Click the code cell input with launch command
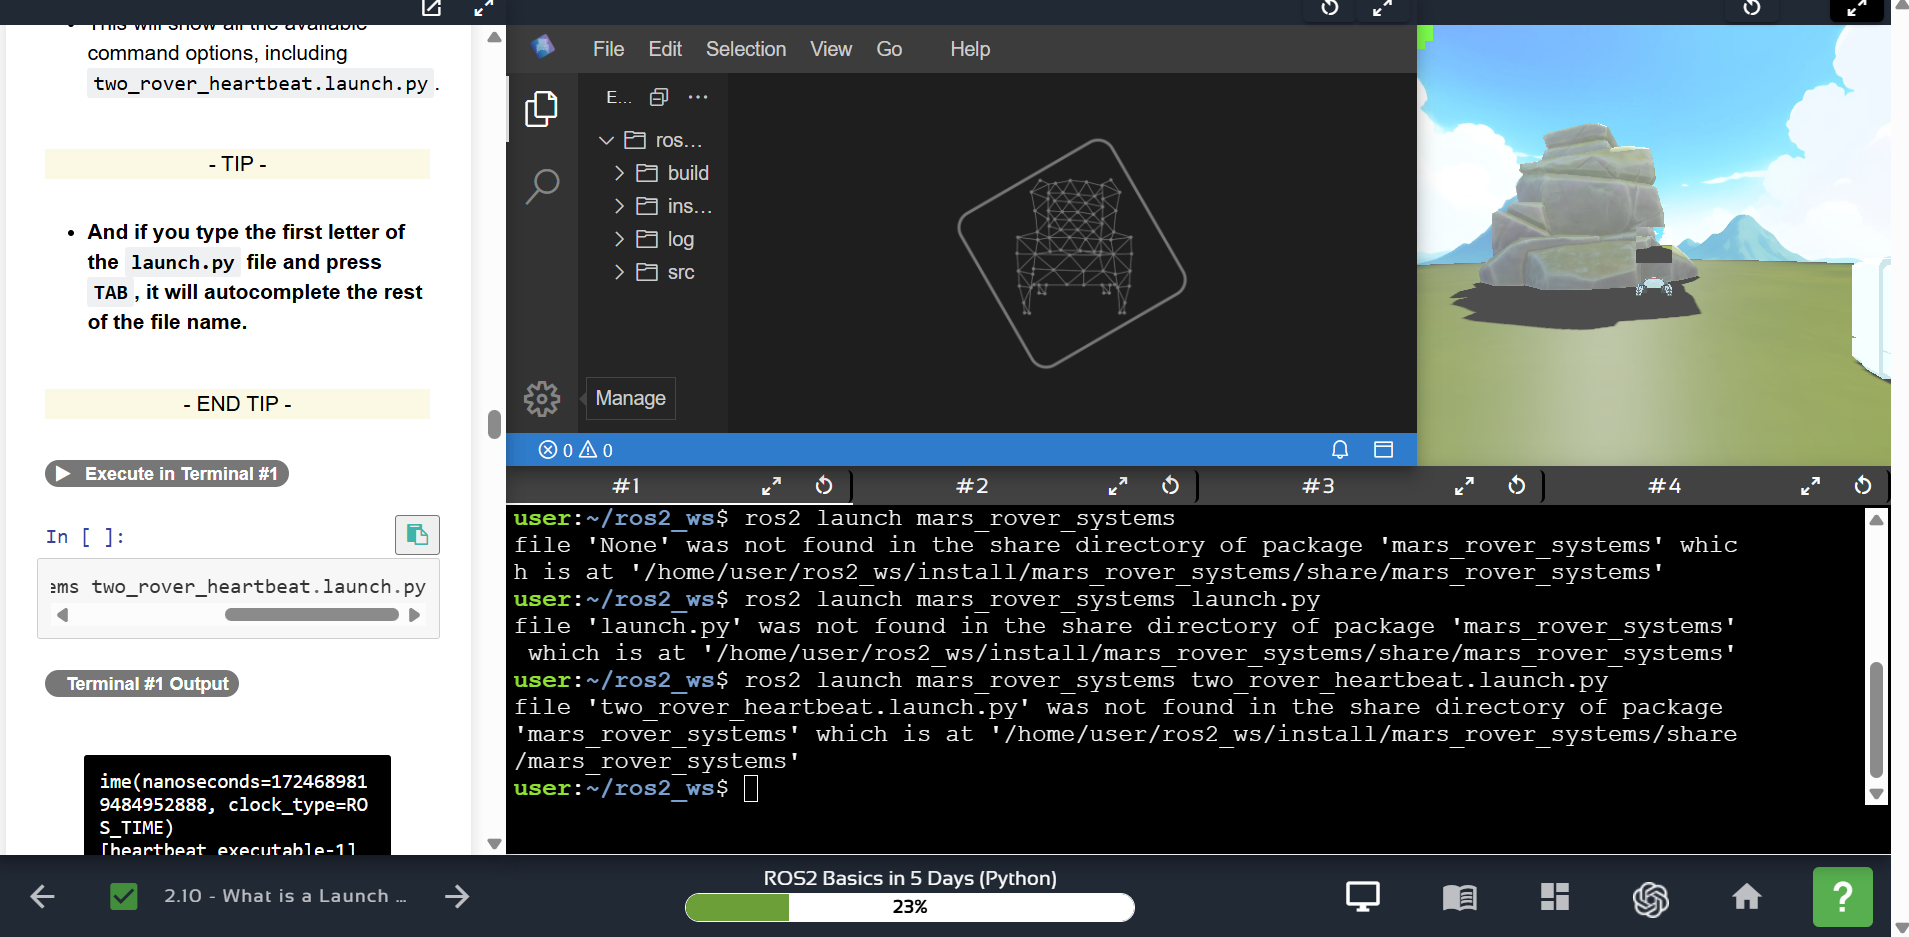1909x937 pixels. click(238, 587)
